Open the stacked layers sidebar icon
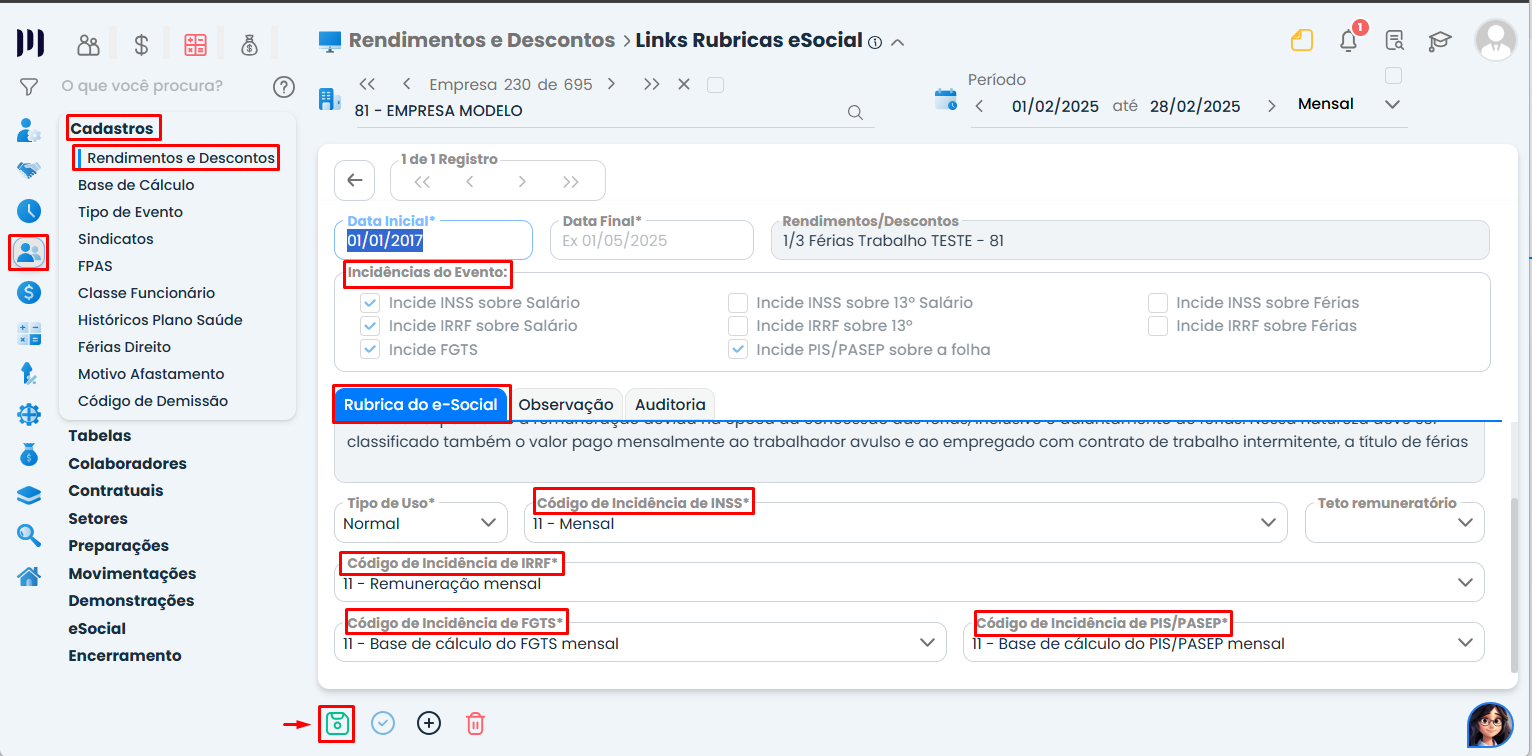The width and height of the screenshot is (1532, 756). pos(29,496)
